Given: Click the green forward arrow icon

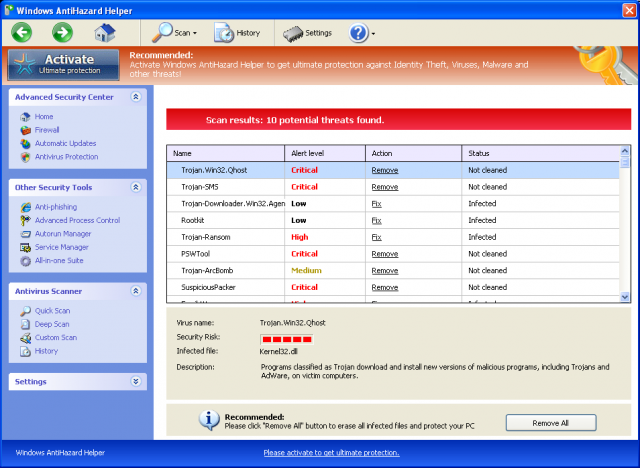Looking at the screenshot, I should tap(62, 32).
